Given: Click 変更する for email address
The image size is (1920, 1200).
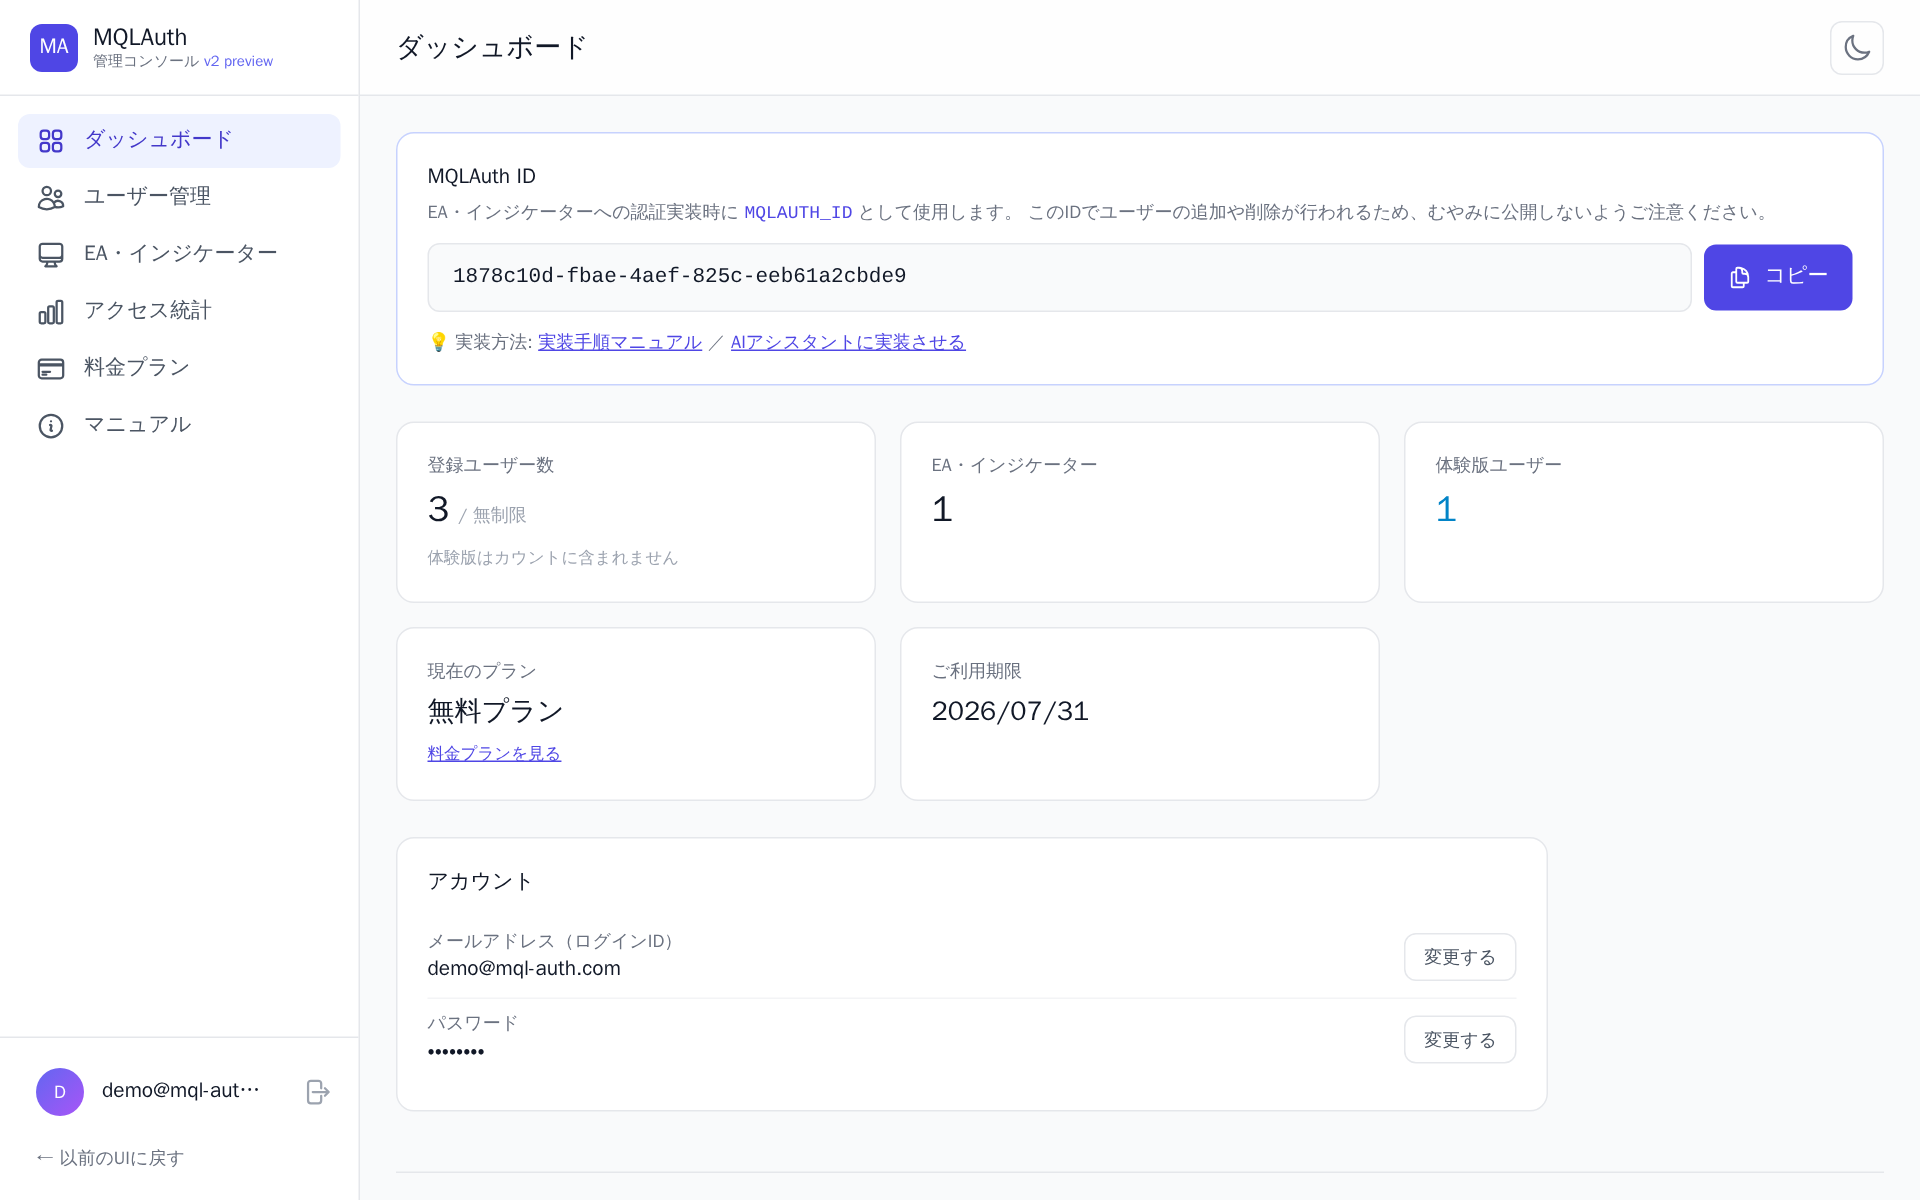Looking at the screenshot, I should [x=1459, y=957].
